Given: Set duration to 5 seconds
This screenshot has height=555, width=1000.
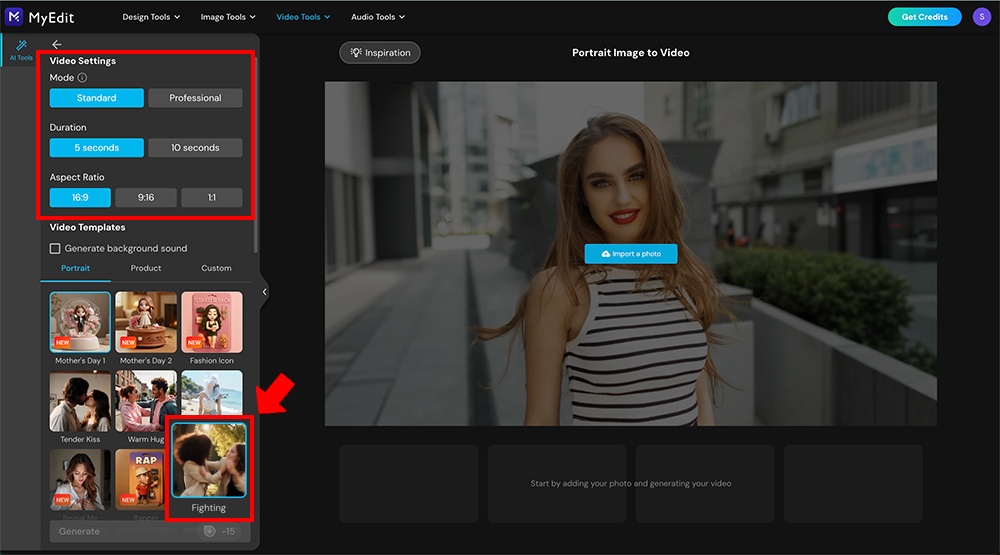Looking at the screenshot, I should (x=96, y=147).
